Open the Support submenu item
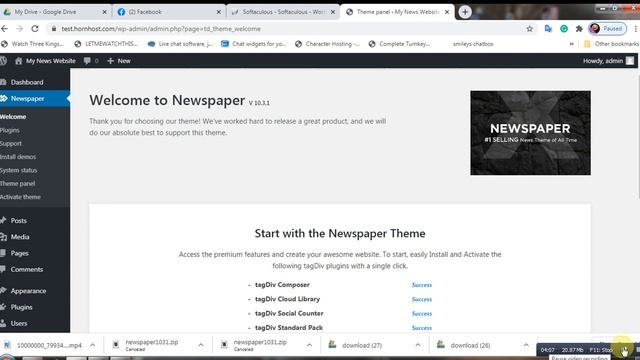640x360 pixels. (11, 144)
